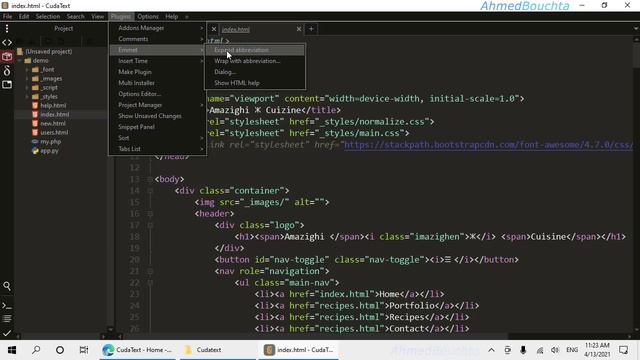Choose Snippet Panel
Screen dimensions: 640x360
click(158, 127)
